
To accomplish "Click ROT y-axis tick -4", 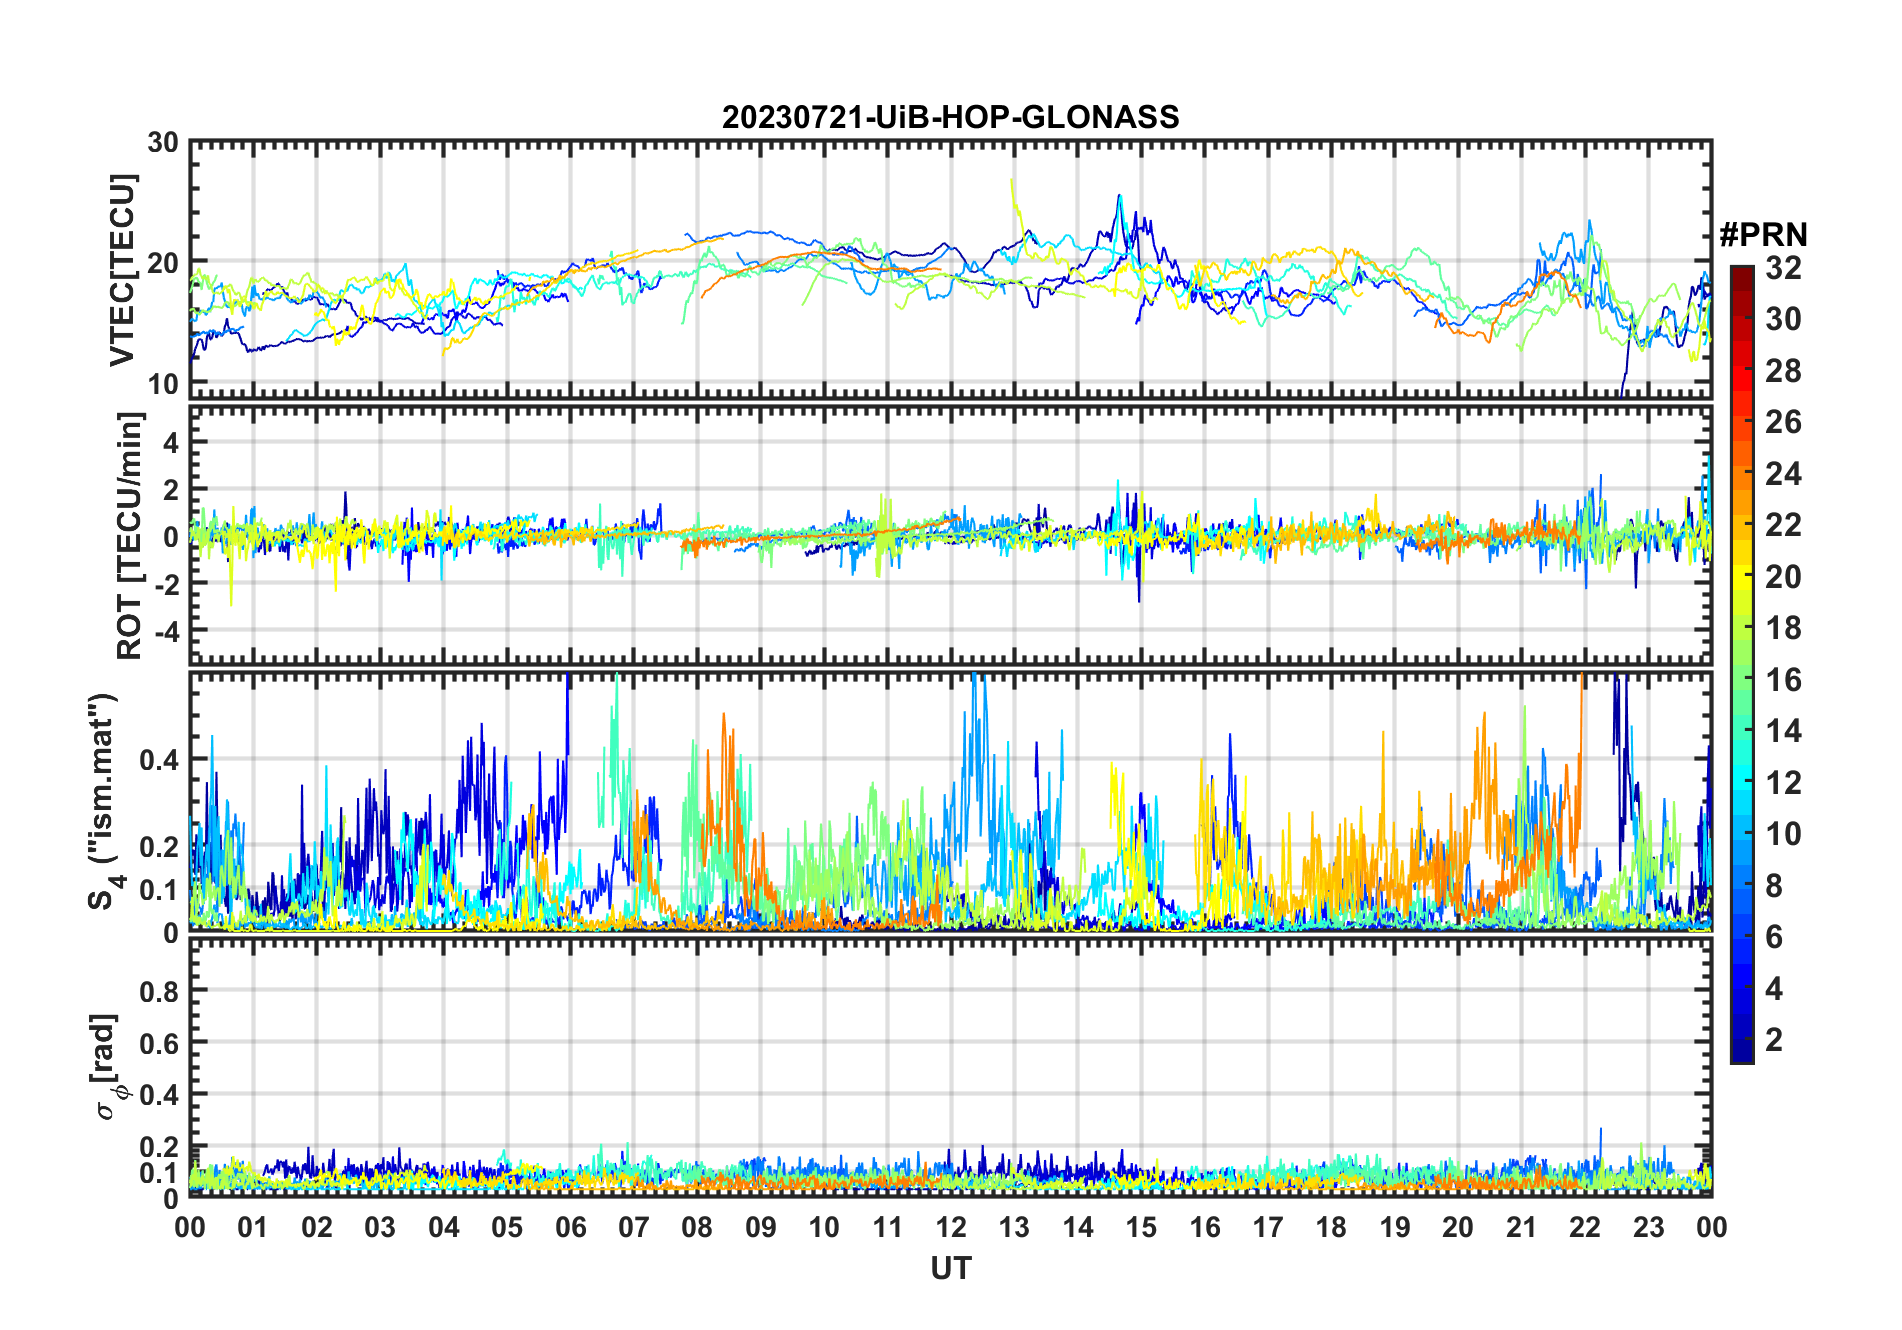I will point(166,630).
